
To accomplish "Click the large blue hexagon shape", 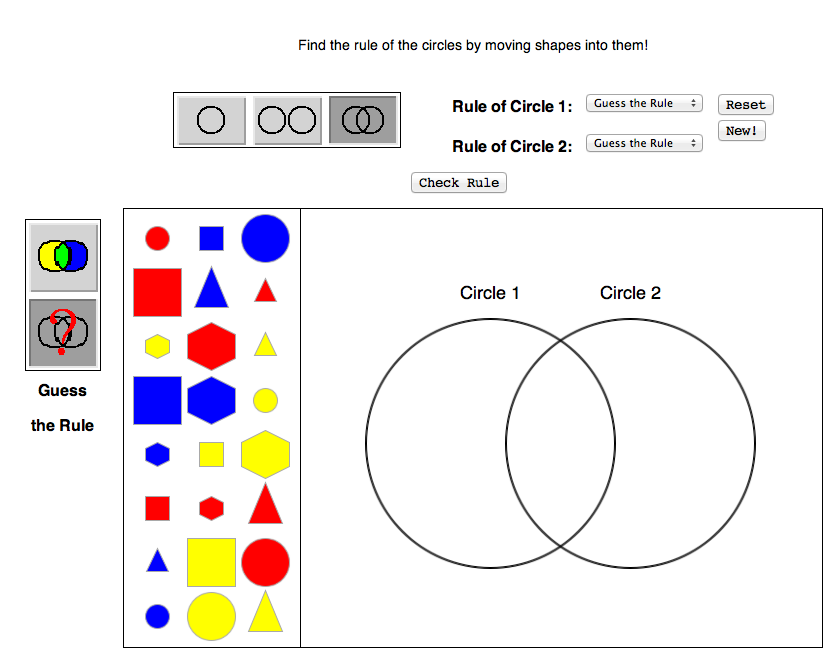I will pos(211,400).
